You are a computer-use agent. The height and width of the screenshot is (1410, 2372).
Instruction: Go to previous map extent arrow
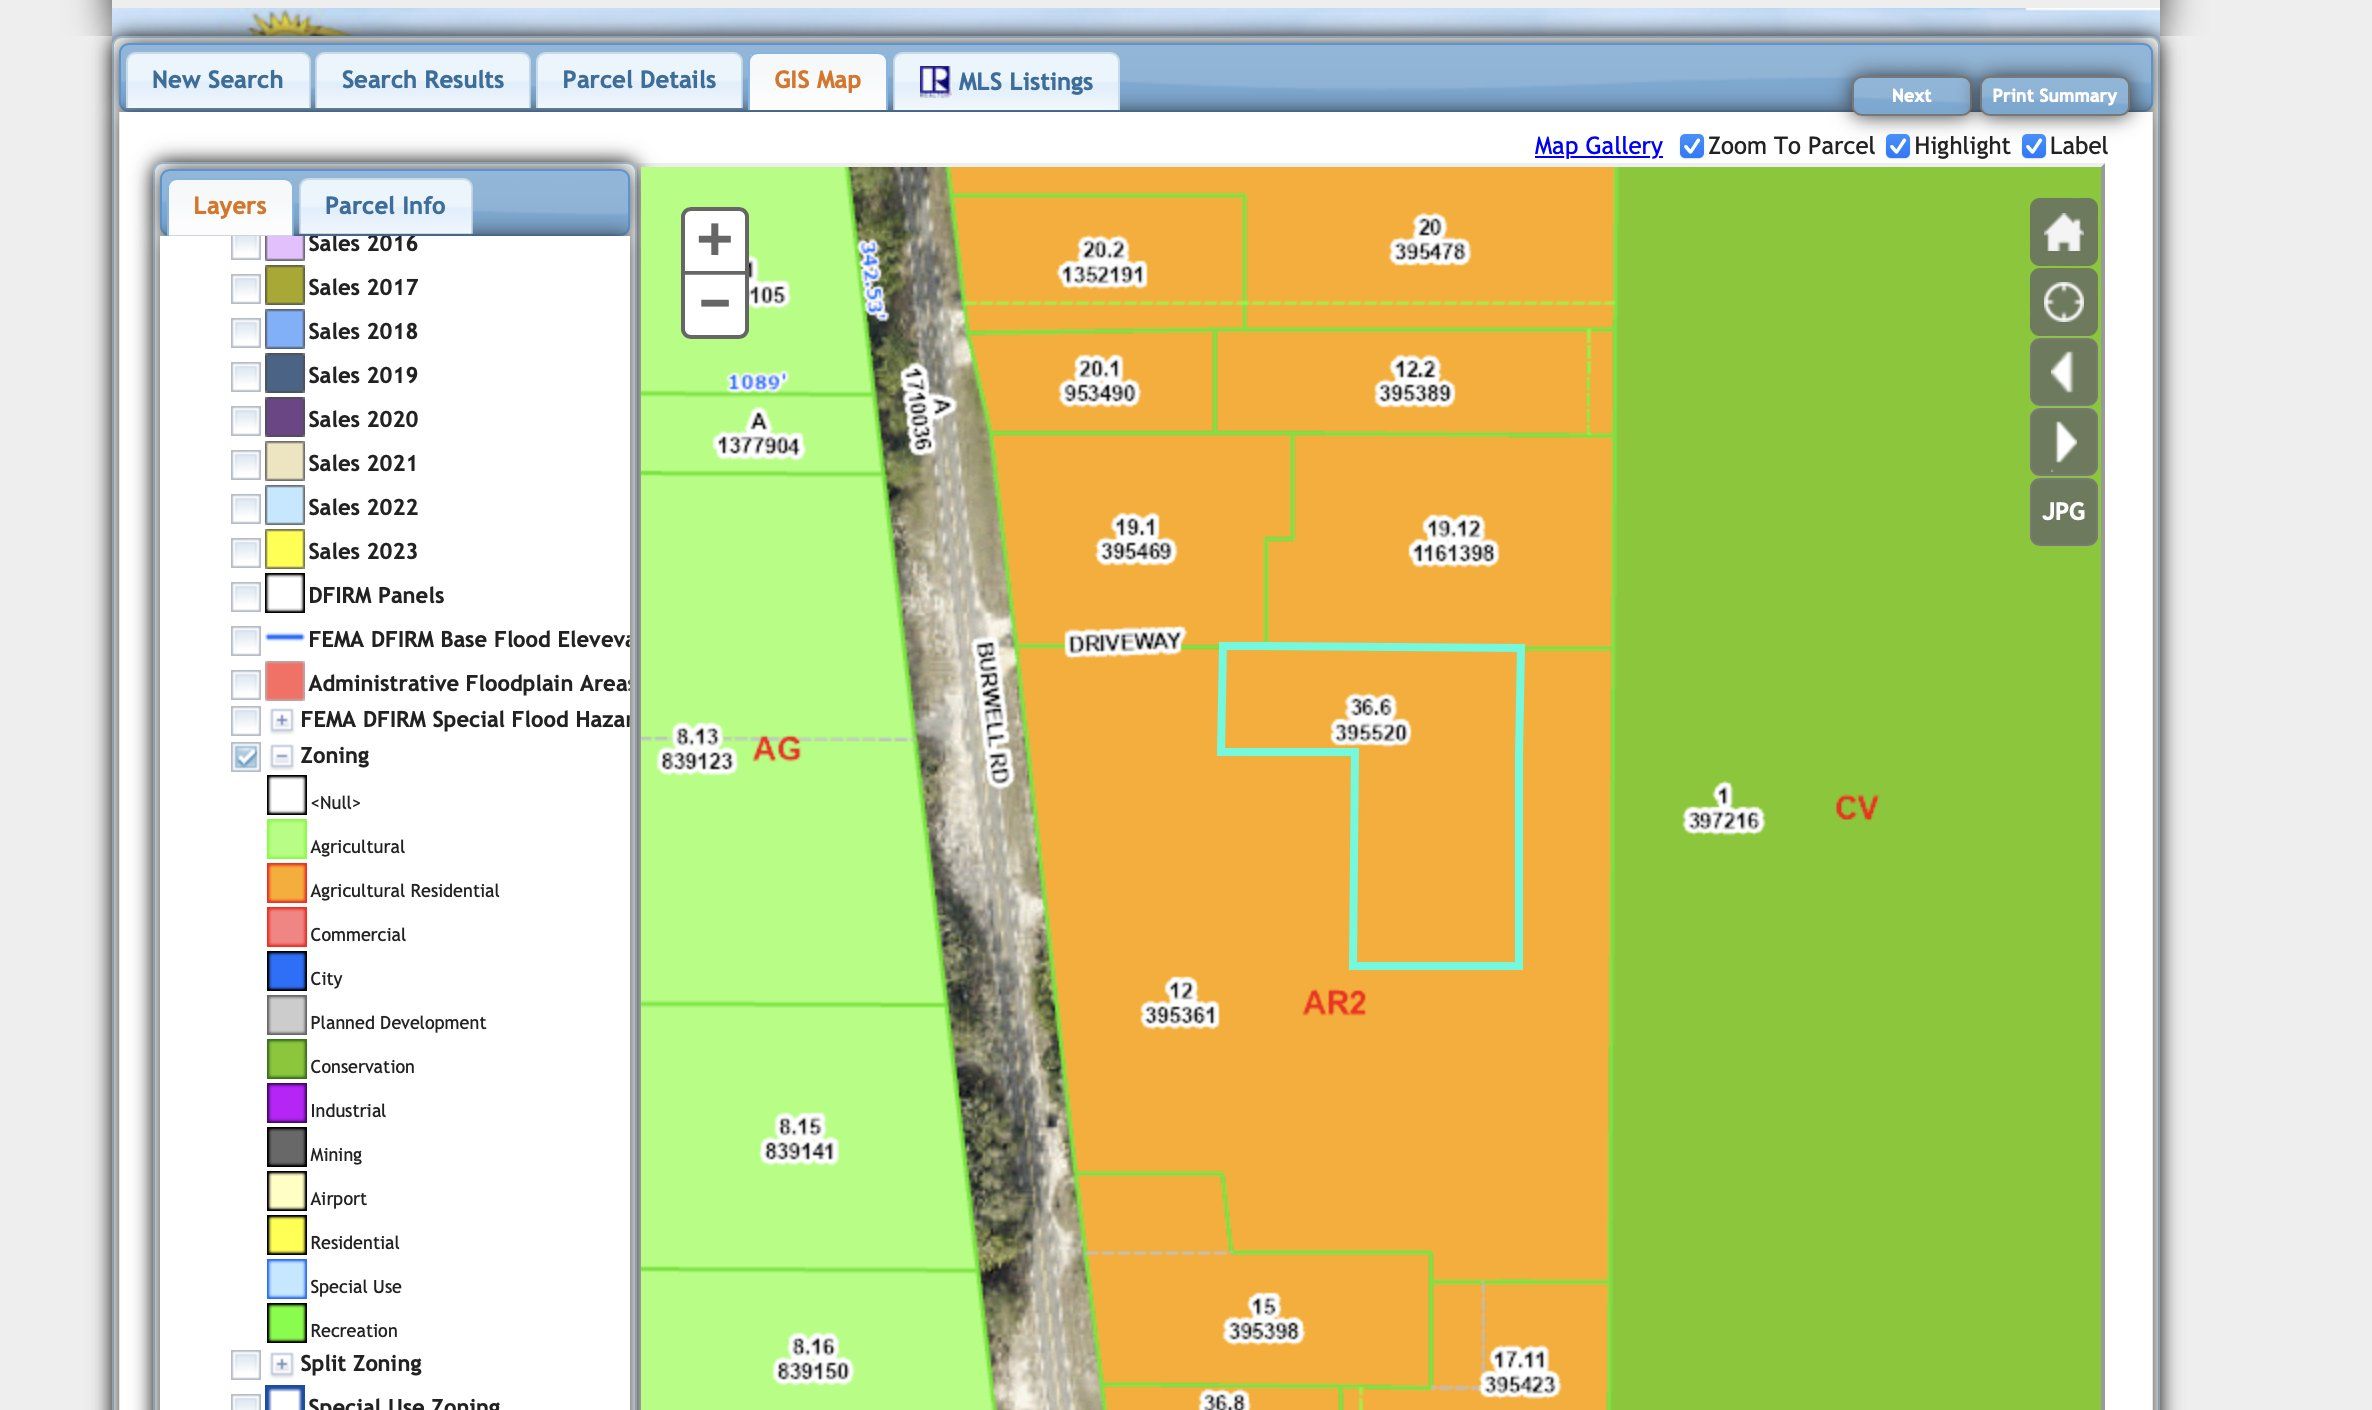[2063, 372]
